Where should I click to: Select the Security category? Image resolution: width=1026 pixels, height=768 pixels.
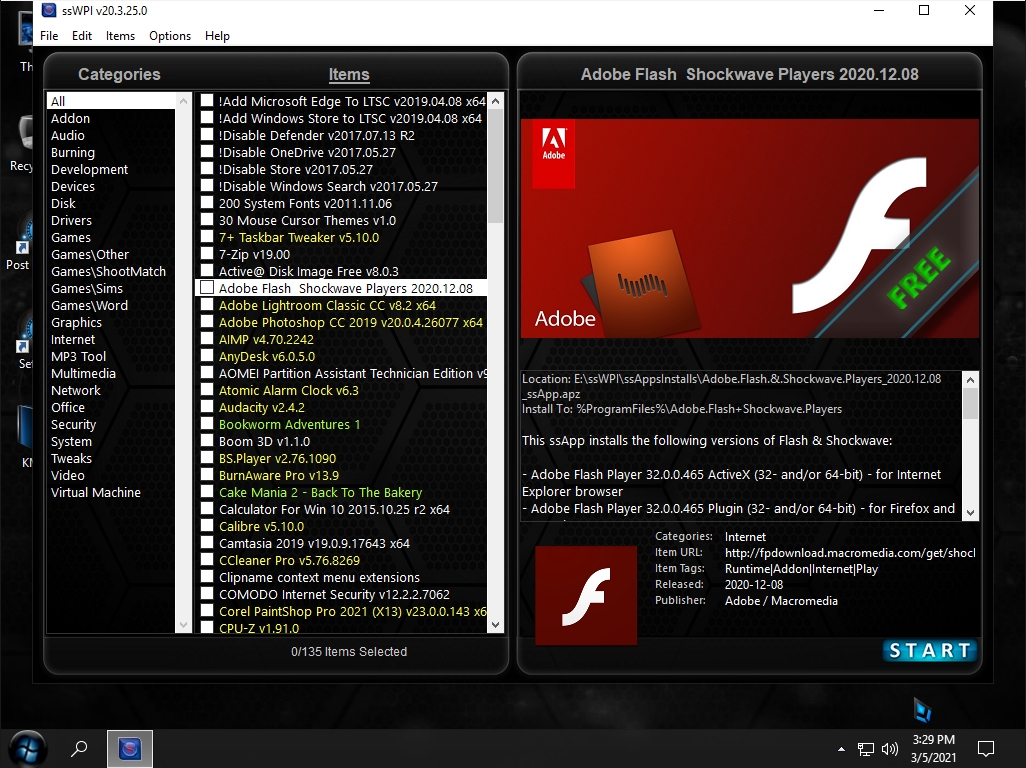pyautogui.click(x=73, y=425)
